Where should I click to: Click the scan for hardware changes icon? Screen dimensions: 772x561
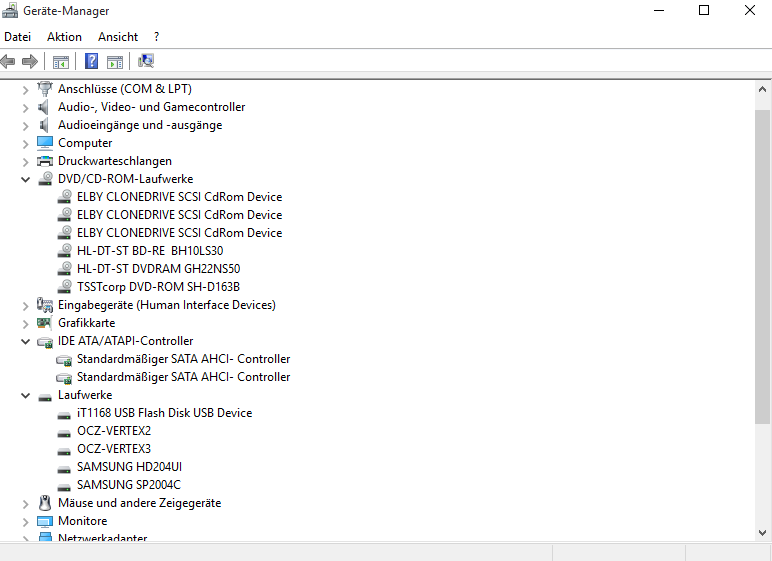(x=146, y=61)
